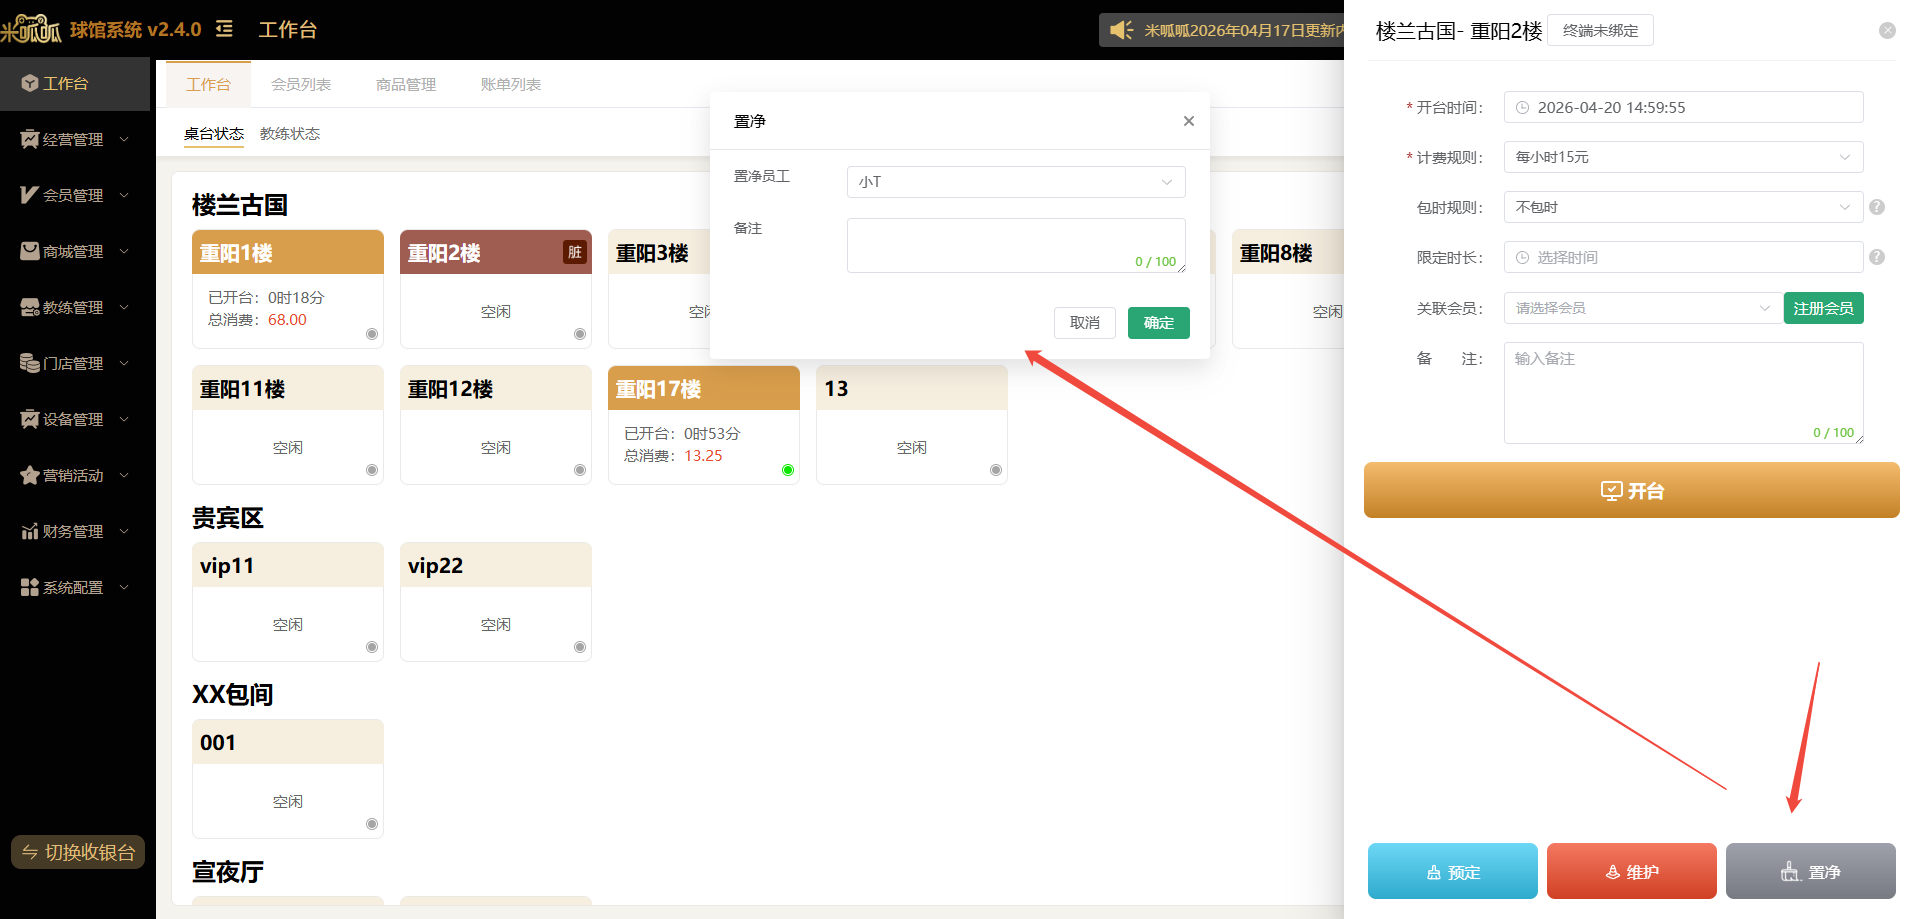Click the 注册会员 button
The width and height of the screenshot is (1920, 919).
(x=1824, y=308)
